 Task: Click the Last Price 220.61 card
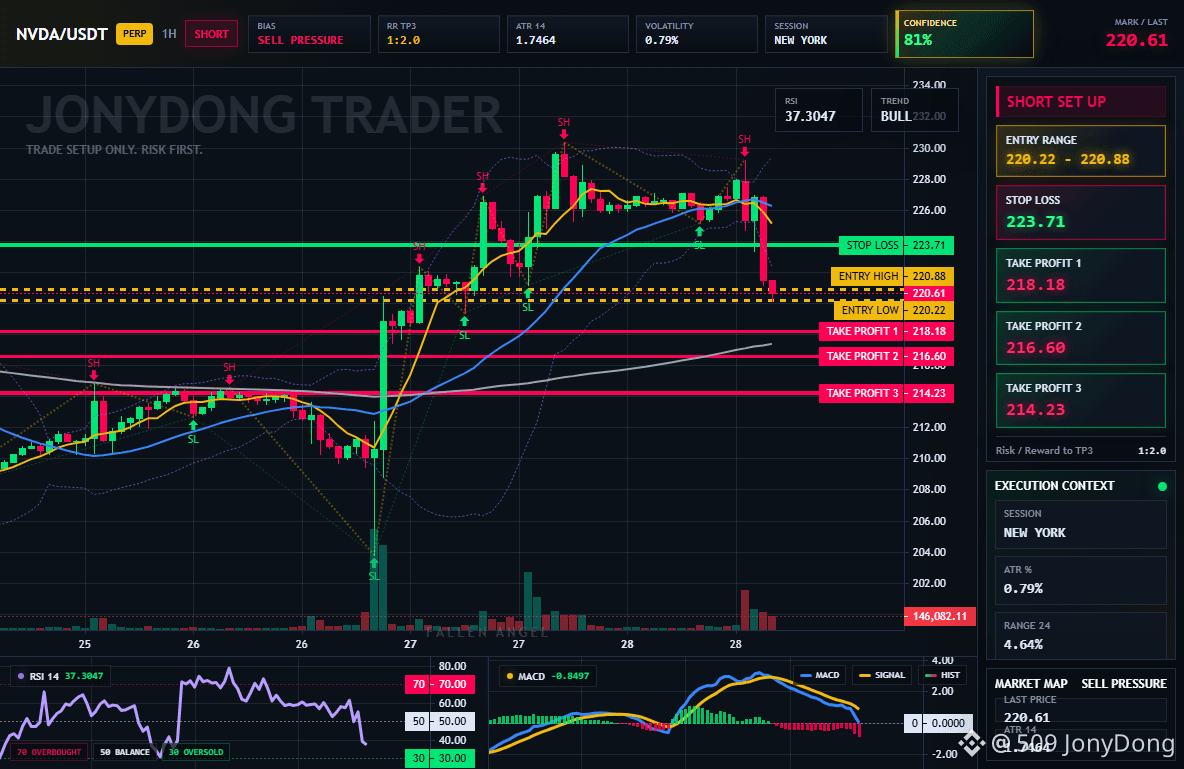[1081, 709]
